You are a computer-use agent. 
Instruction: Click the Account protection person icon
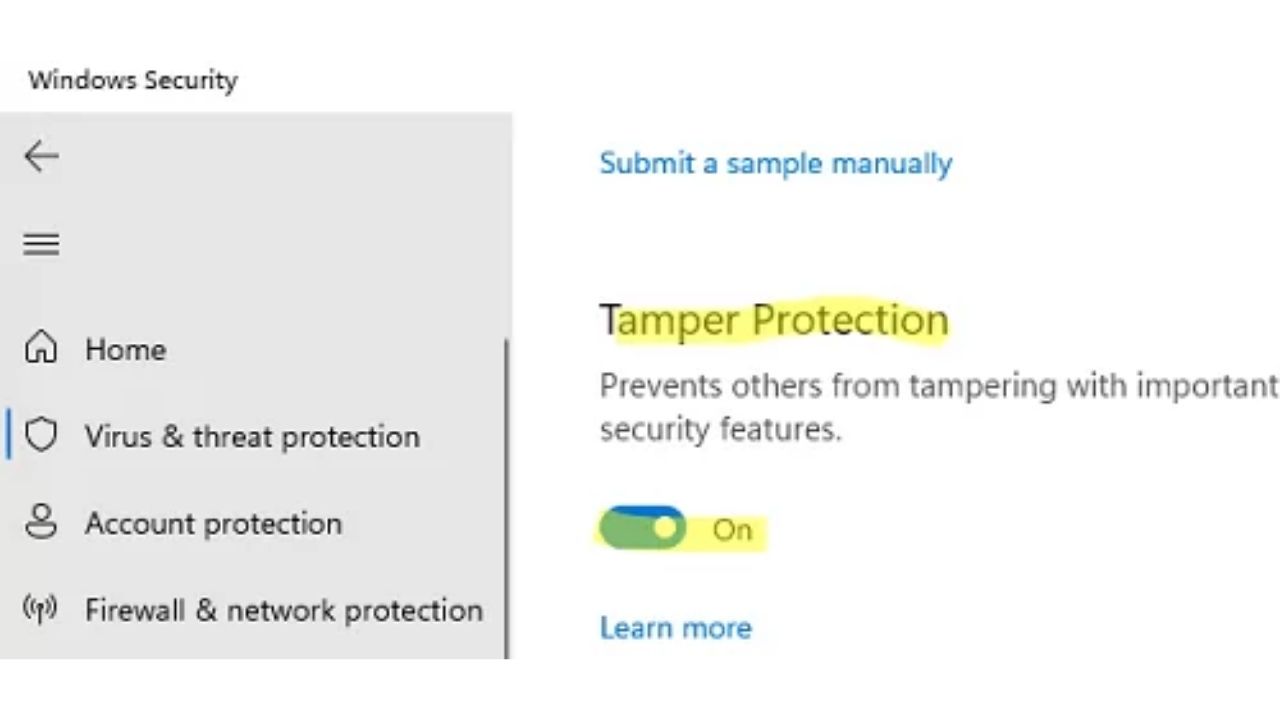(41, 523)
